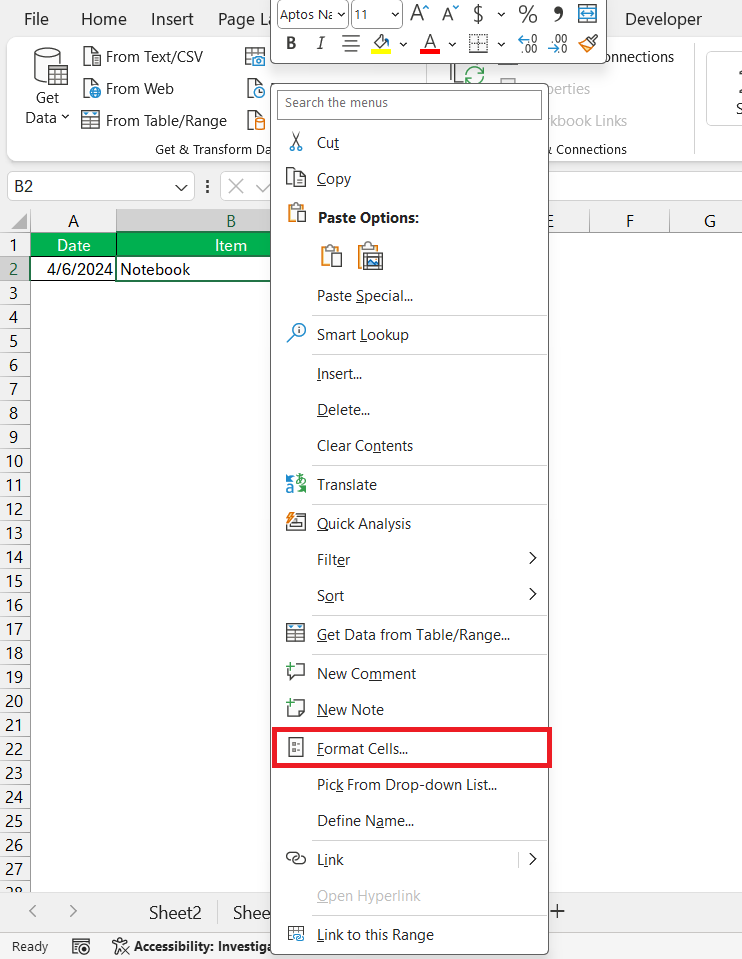Viewport: 742px width, 959px height.
Task: Click the Select All corner triangle
Action: [x=18, y=221]
